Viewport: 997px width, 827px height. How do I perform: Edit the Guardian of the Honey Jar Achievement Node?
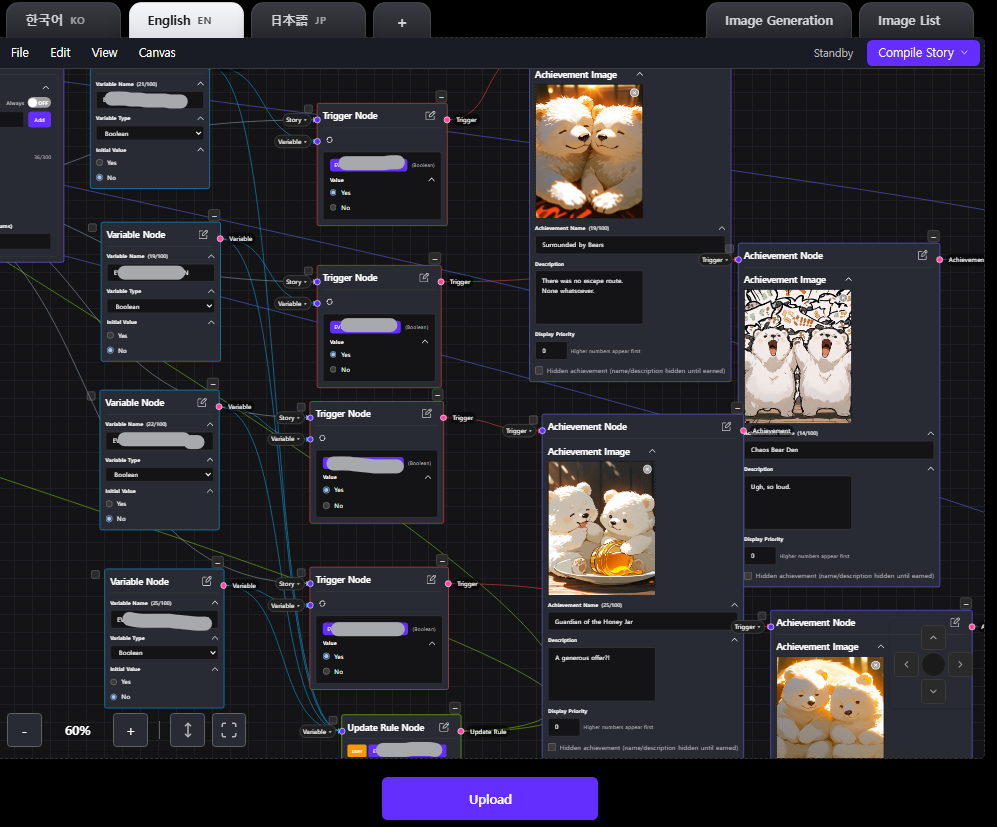726,427
